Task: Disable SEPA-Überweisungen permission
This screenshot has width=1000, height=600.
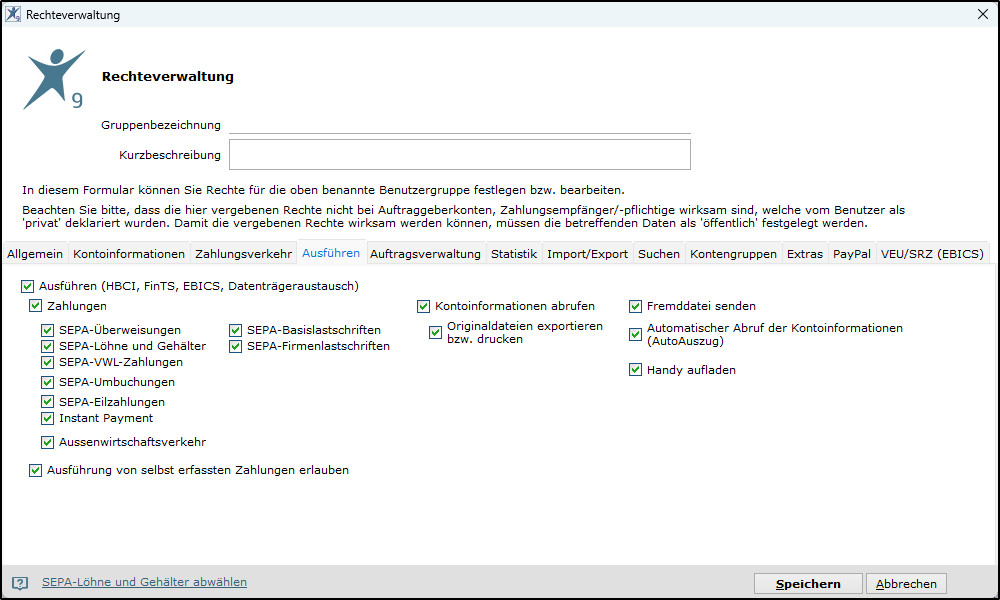Action: 47,330
